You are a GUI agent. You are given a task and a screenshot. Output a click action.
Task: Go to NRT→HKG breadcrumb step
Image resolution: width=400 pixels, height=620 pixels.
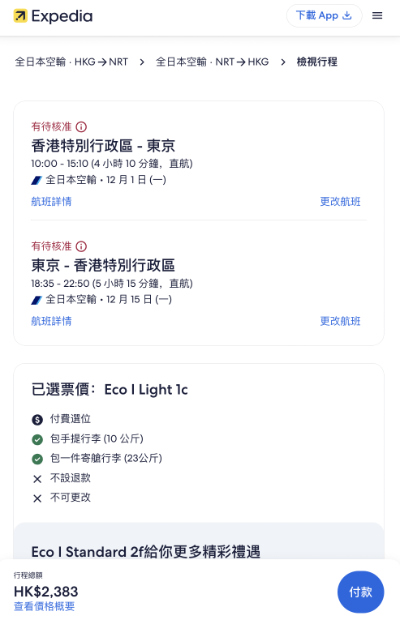click(212, 62)
